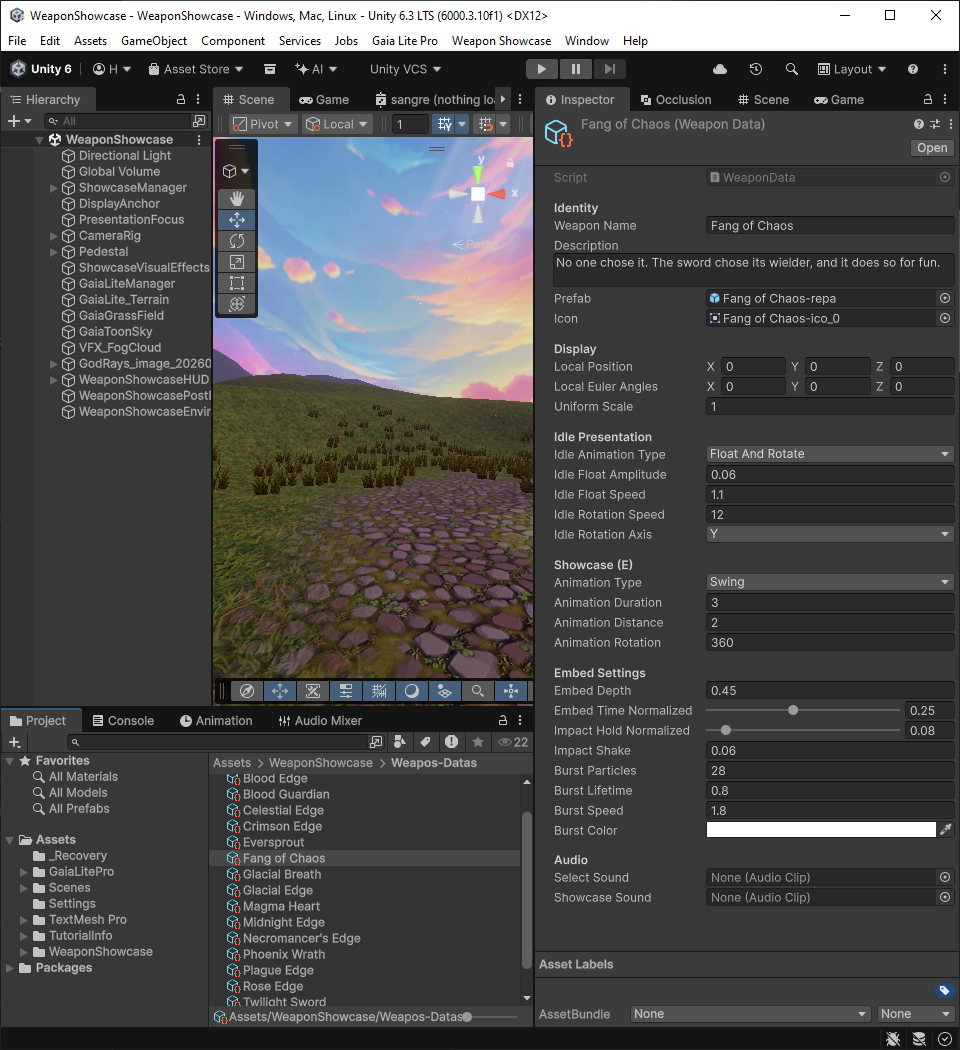The width and height of the screenshot is (960, 1050).
Task: Filter project by import log type icon
Action: coord(451,741)
